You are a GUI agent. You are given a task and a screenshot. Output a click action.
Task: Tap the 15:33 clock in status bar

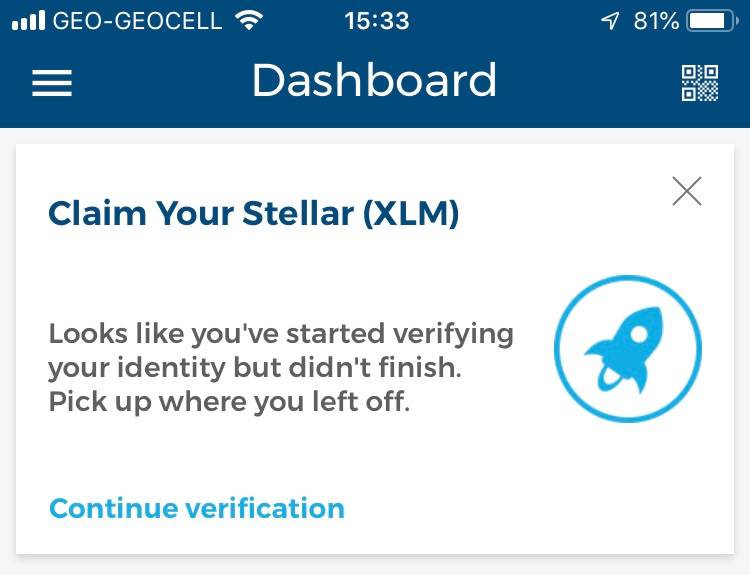tap(376, 21)
